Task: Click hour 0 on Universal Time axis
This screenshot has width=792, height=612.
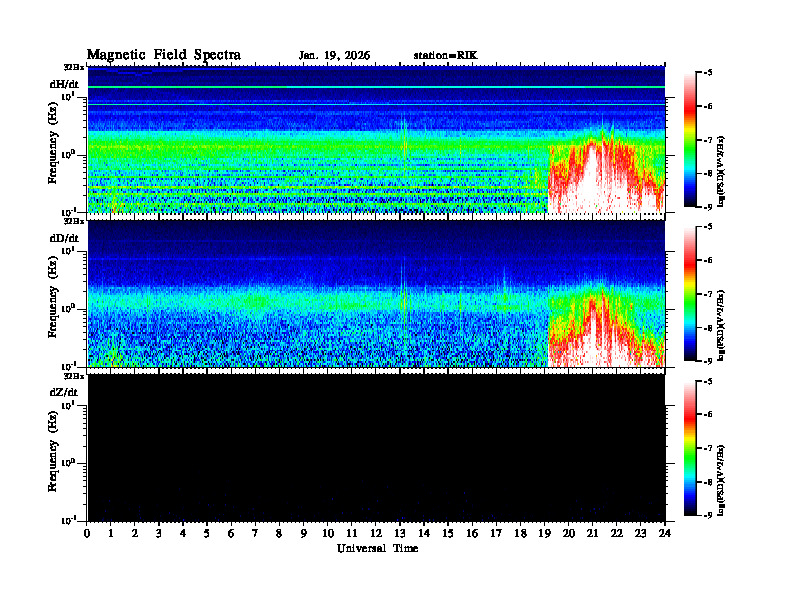Action: point(87,534)
